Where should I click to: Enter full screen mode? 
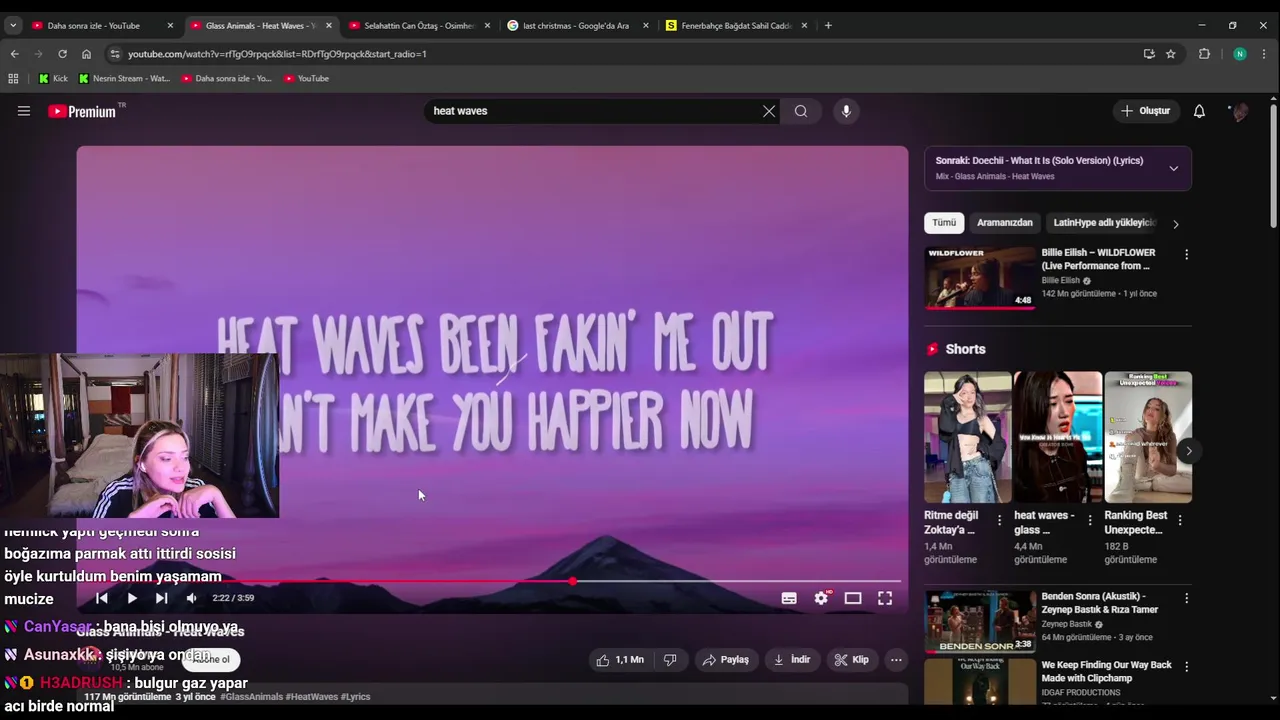(x=885, y=598)
